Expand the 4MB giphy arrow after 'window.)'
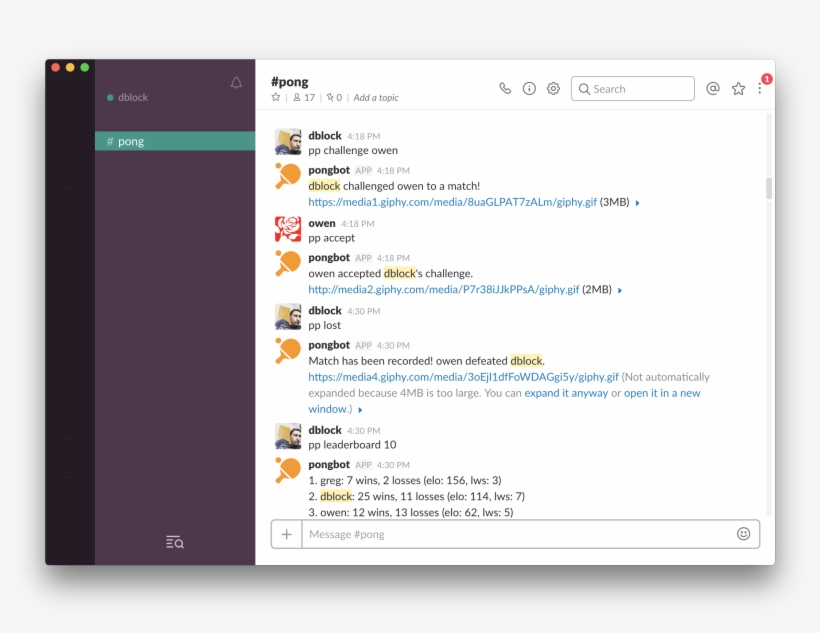820x633 pixels. (x=360, y=410)
